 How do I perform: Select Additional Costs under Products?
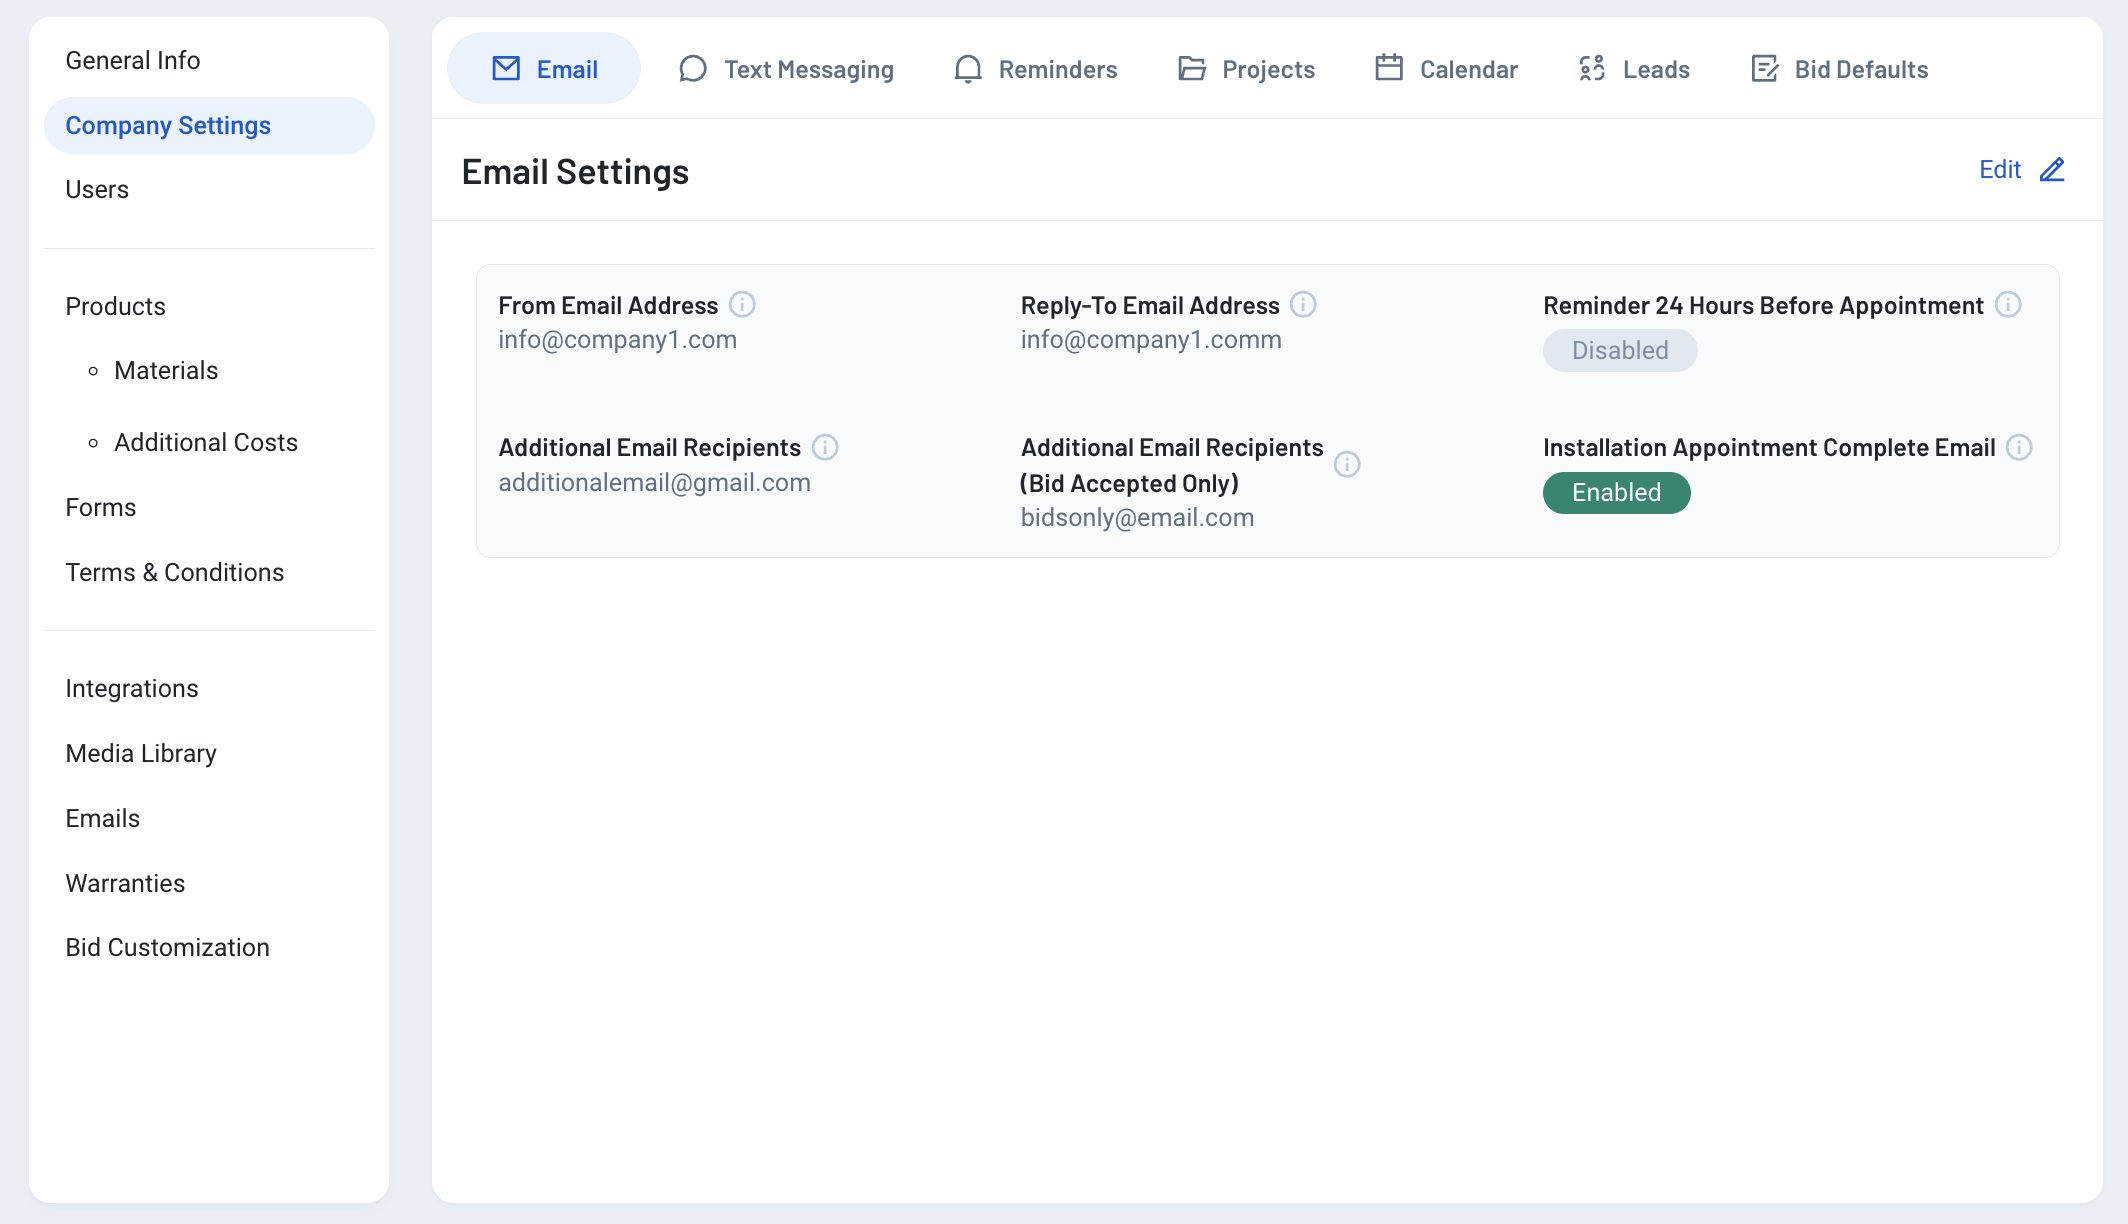206,443
